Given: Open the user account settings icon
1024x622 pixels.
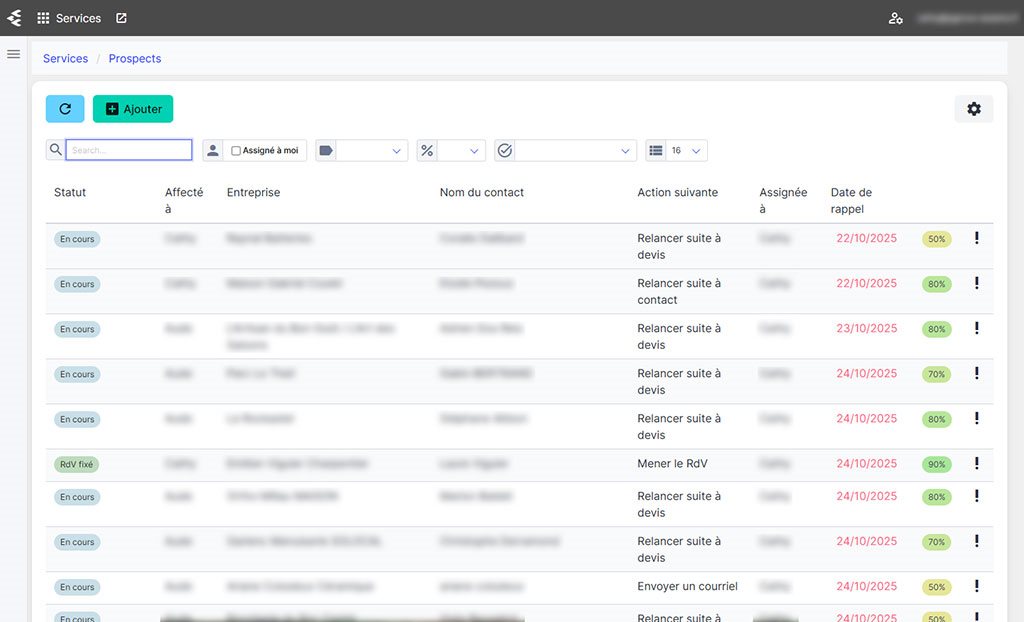Looking at the screenshot, I should pyautogui.click(x=895, y=18).
